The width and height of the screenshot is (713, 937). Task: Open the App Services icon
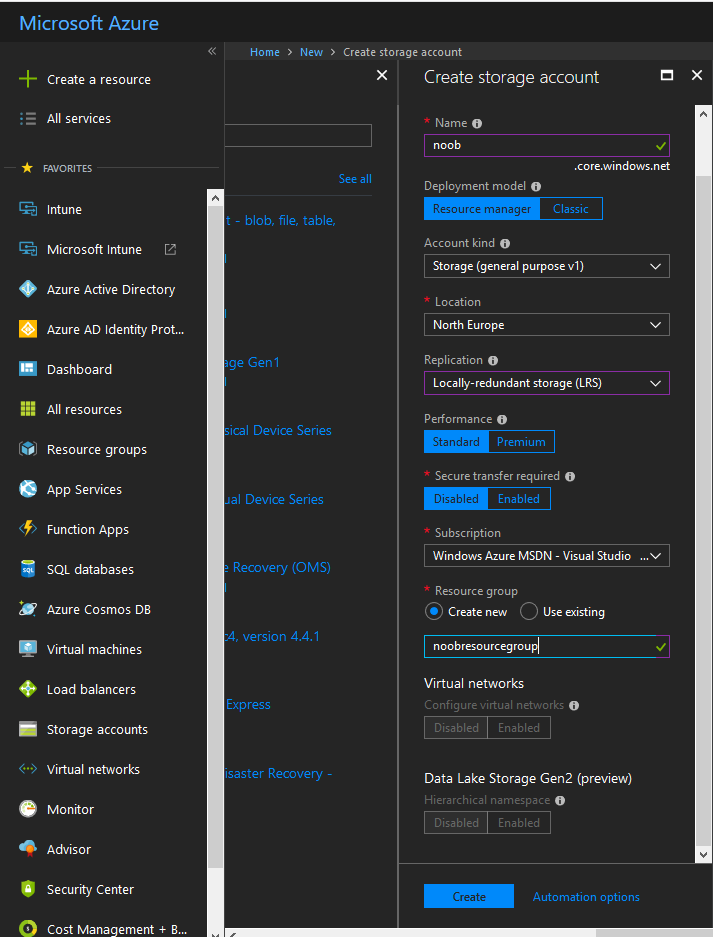click(27, 489)
